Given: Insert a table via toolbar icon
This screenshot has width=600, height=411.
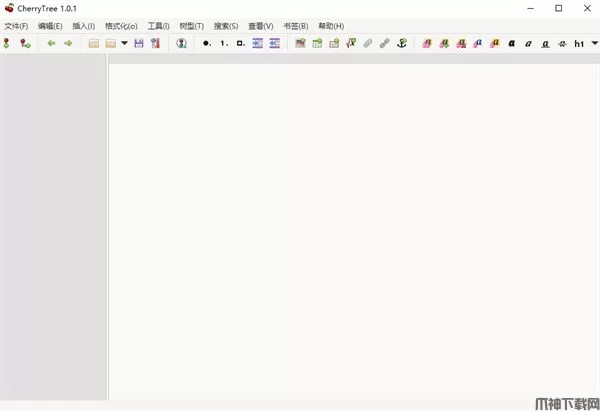Looking at the screenshot, I should [317, 43].
